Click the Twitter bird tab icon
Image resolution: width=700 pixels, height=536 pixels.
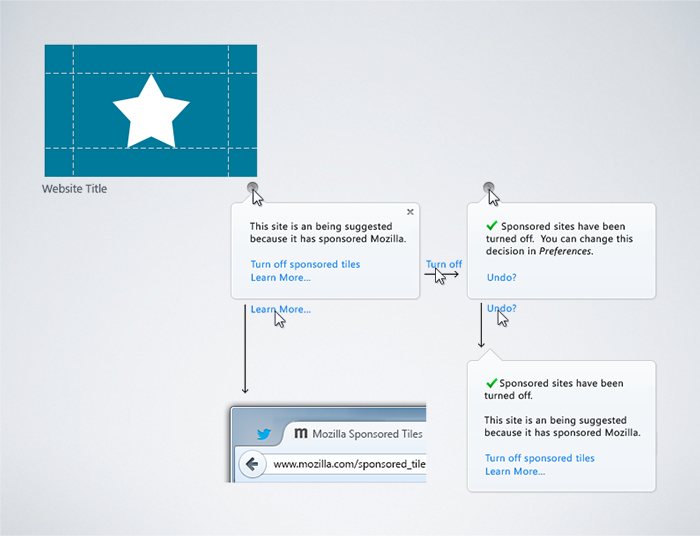[x=263, y=434]
